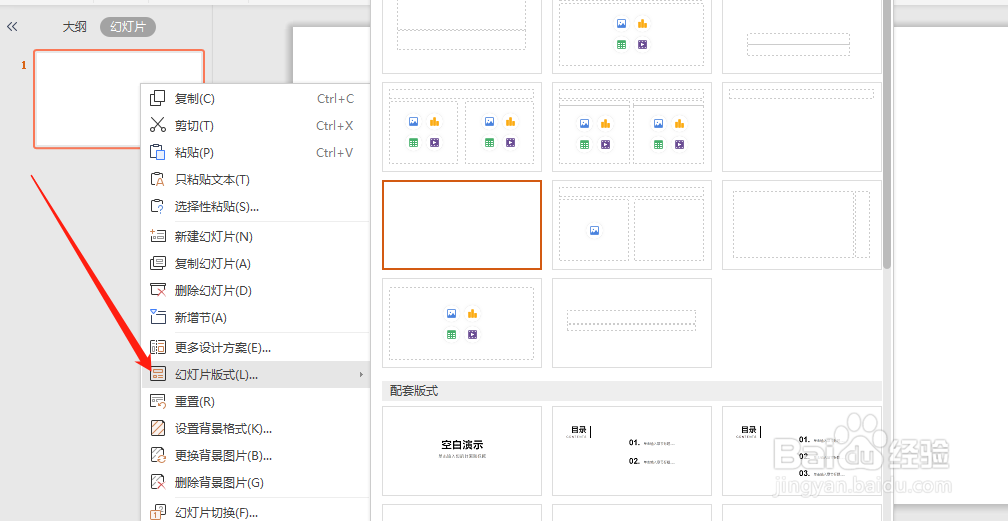Pick the 空白演示 matching layout
This screenshot has width=1008, height=521.
[462, 451]
